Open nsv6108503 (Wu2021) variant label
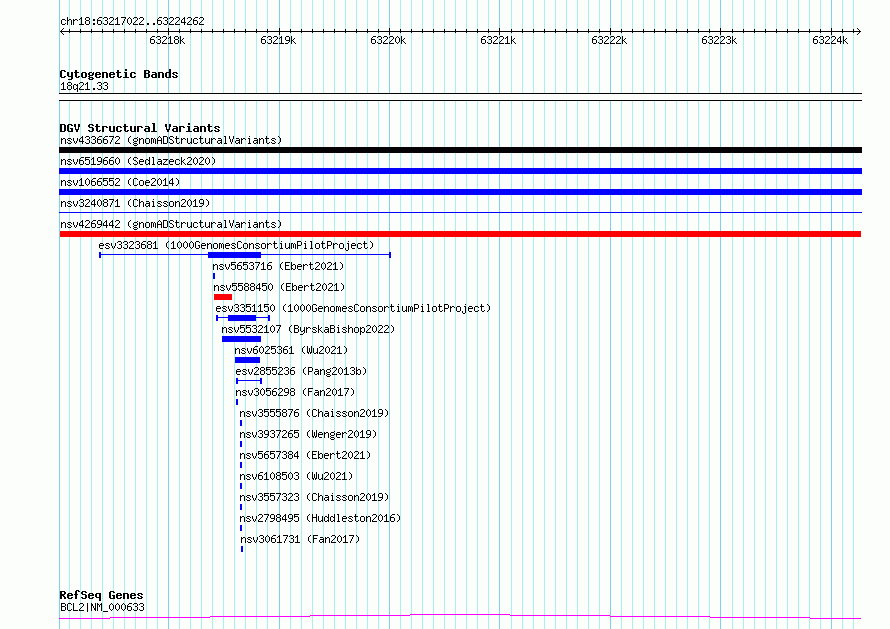 [296, 476]
